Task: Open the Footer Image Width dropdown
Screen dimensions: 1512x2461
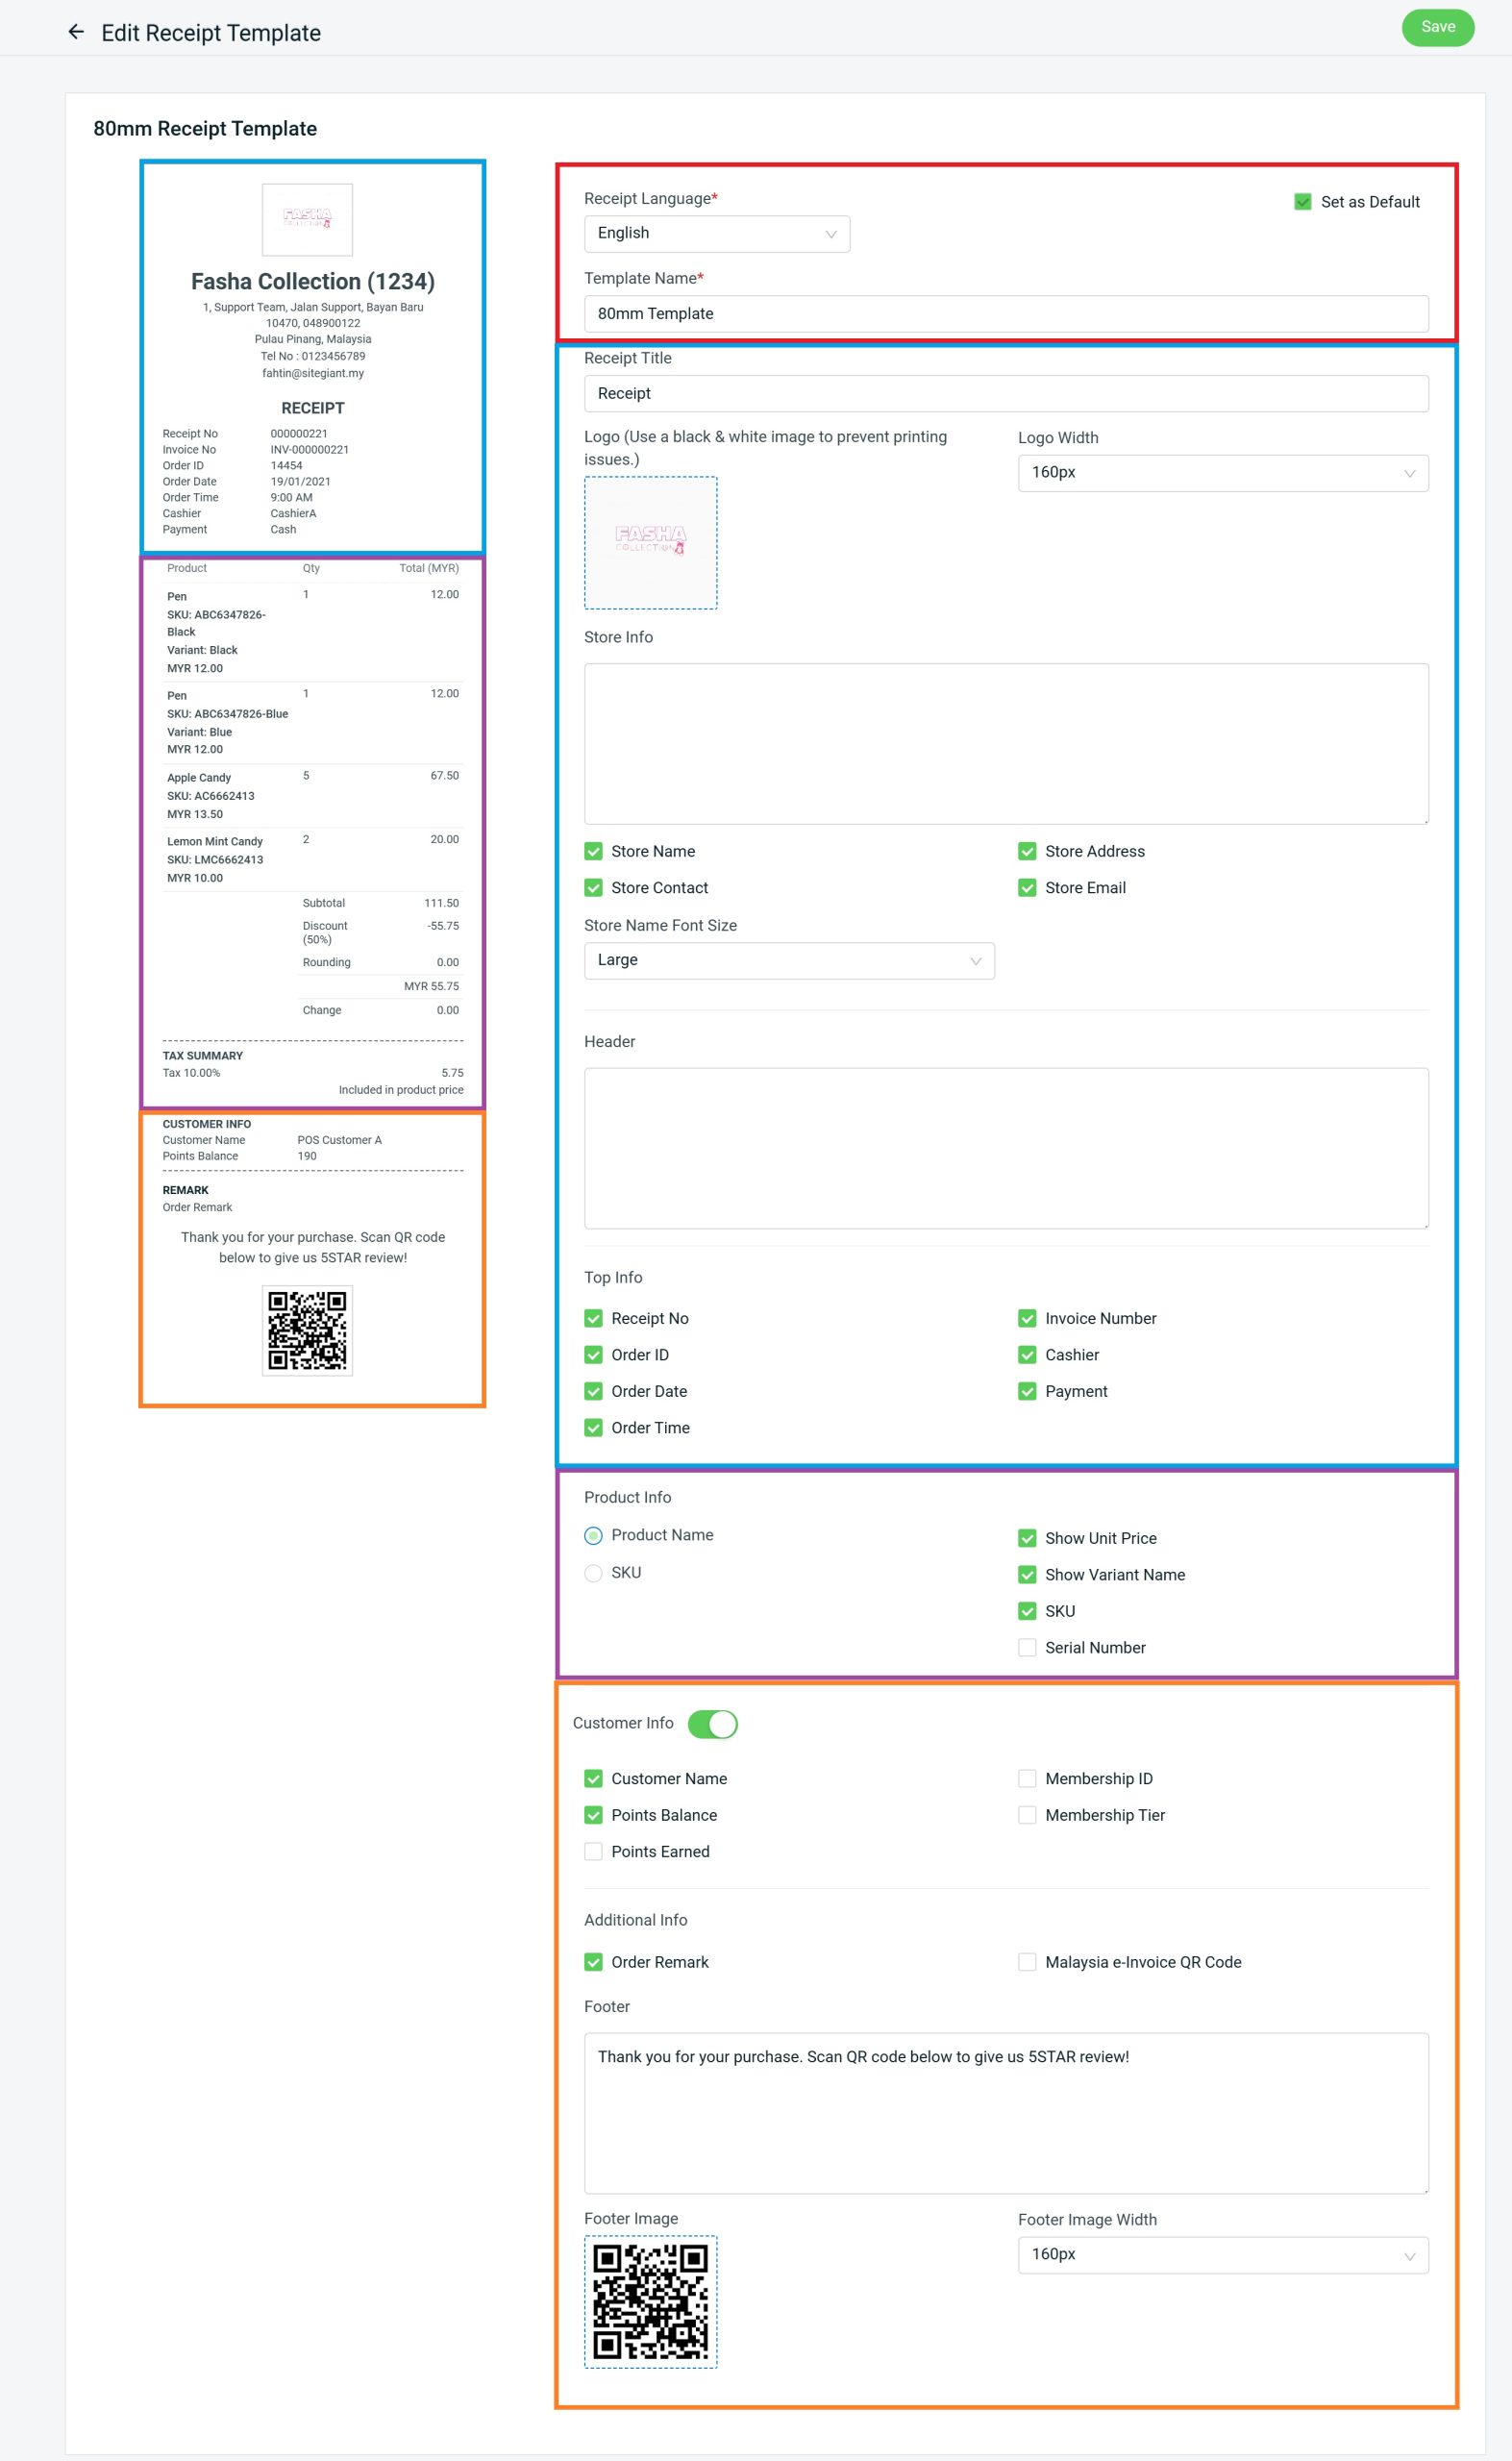Action: pyautogui.click(x=1222, y=2255)
